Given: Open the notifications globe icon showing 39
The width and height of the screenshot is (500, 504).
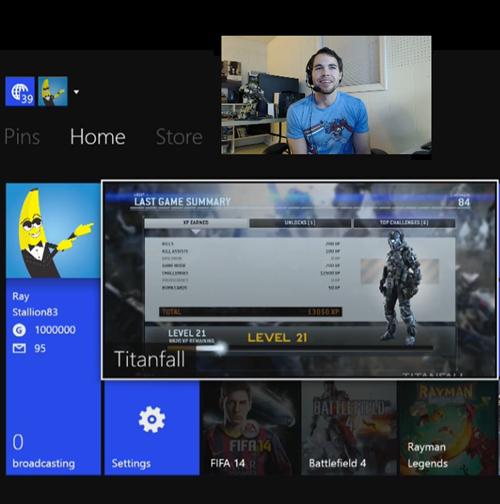Looking at the screenshot, I should (x=20, y=92).
